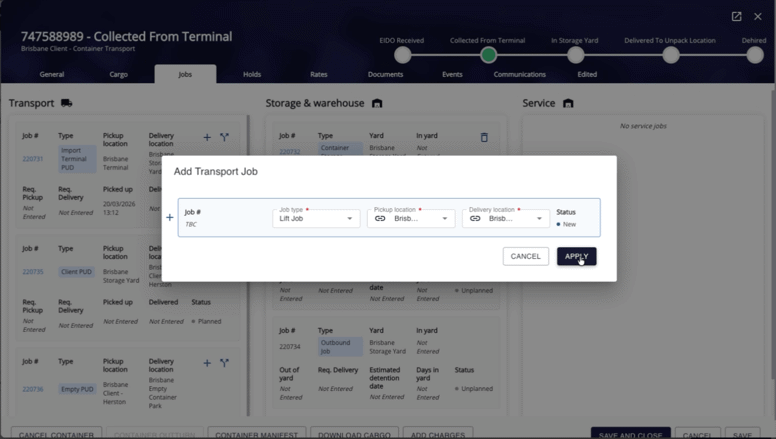Click the Outbound Job type badge
Viewport: 776px width, 439px height.
pyautogui.click(x=340, y=347)
